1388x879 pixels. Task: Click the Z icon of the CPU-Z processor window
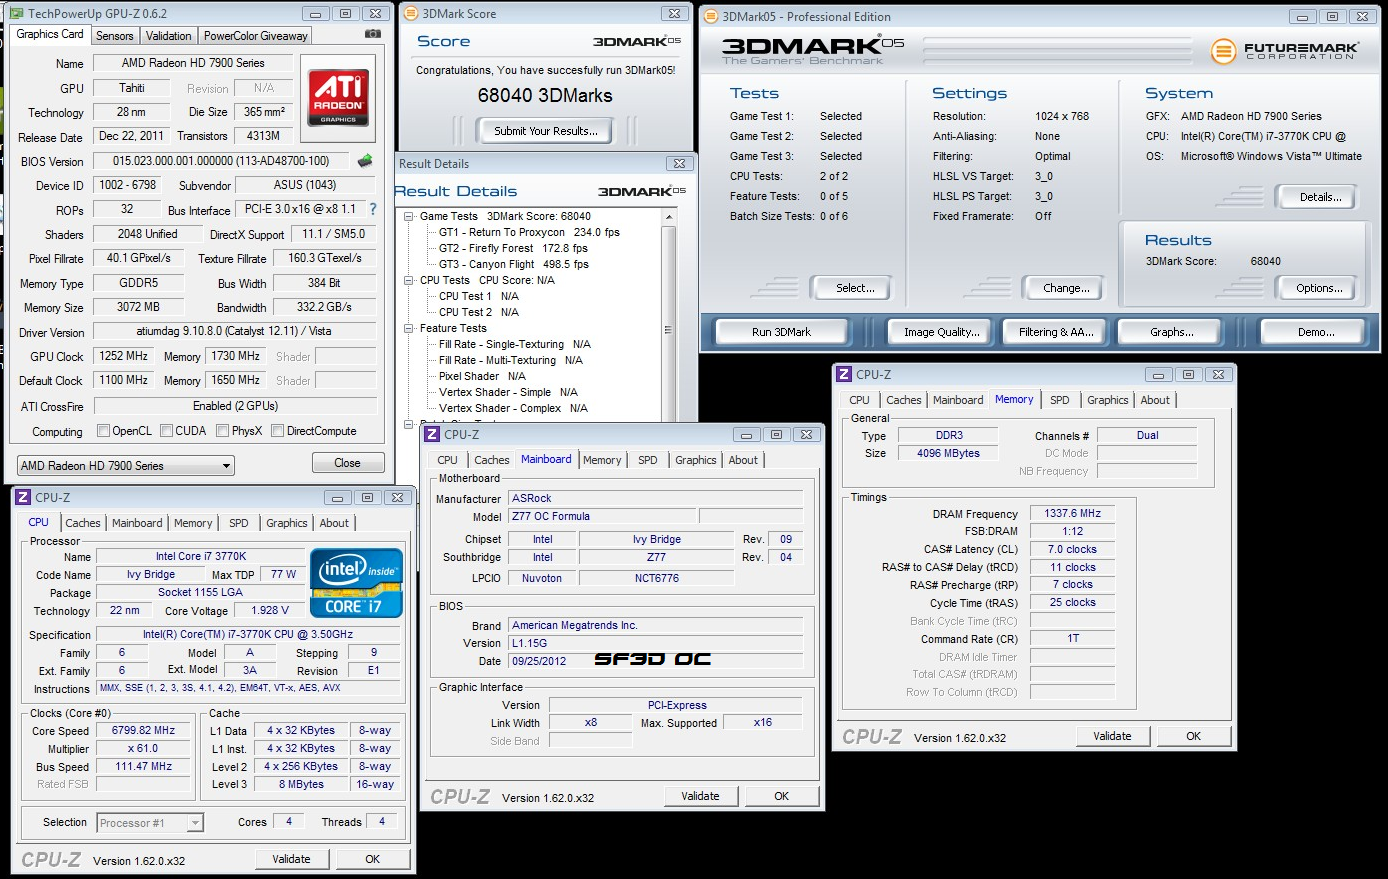tap(23, 497)
